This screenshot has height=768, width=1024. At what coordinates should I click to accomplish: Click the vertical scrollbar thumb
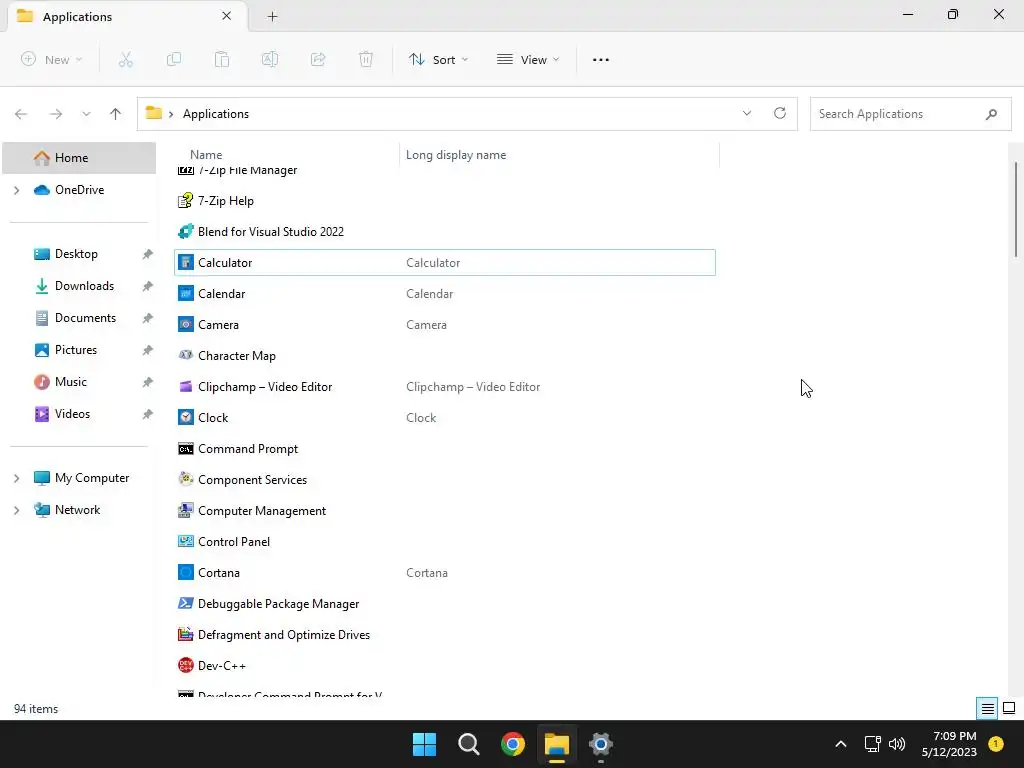(x=1016, y=209)
